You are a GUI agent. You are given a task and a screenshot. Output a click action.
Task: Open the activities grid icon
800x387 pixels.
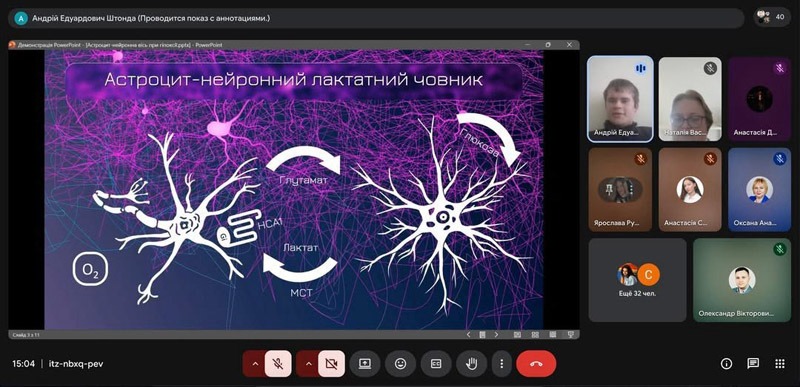click(x=780, y=364)
